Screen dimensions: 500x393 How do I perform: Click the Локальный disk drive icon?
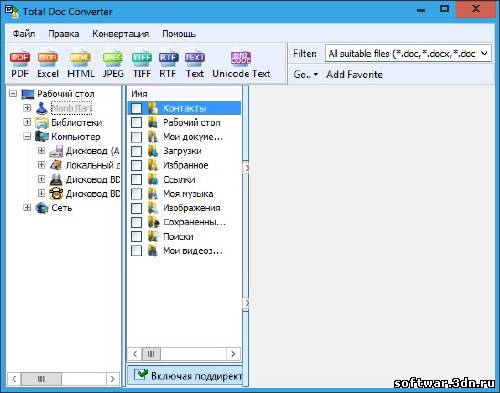click(56, 165)
